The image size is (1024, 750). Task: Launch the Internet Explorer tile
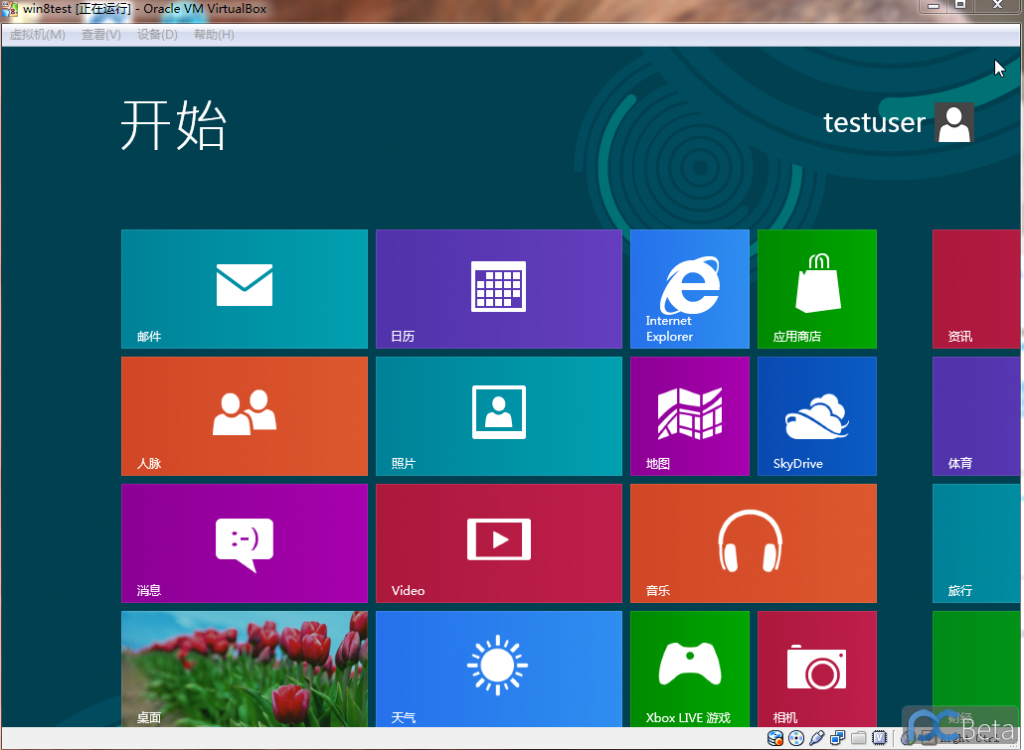(689, 289)
